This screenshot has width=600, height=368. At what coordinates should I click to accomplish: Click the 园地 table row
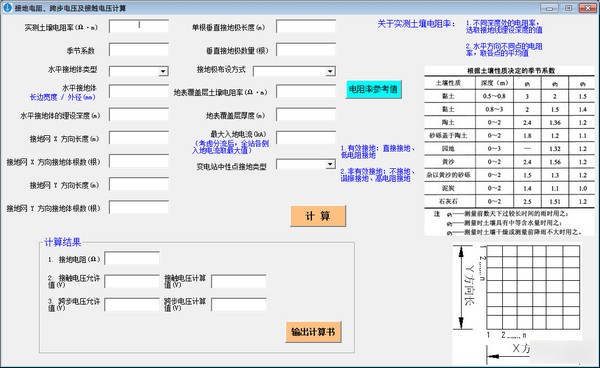tap(510, 148)
